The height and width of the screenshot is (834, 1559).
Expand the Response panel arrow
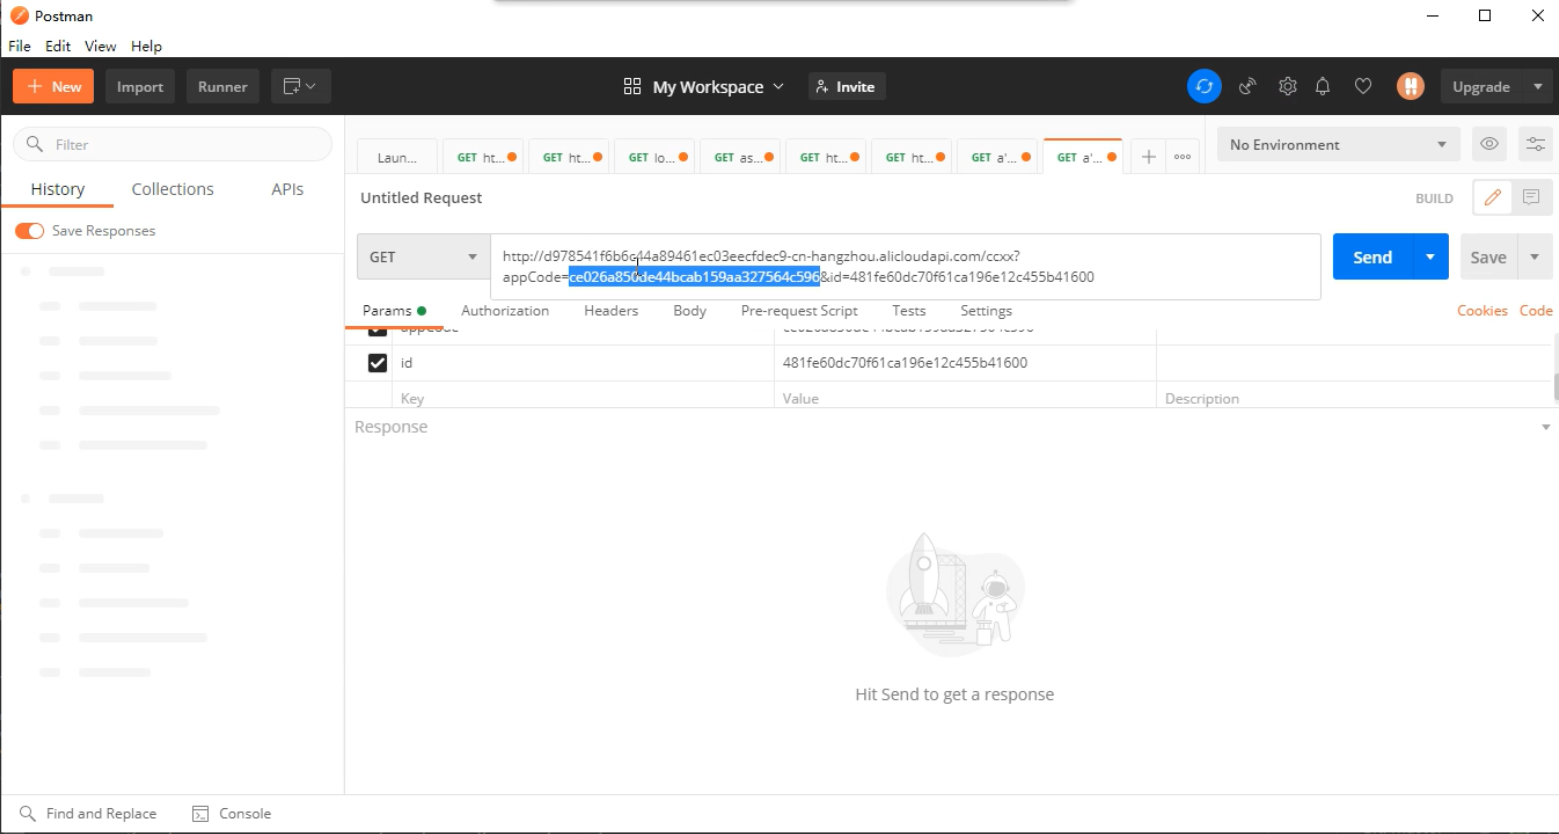coord(1546,427)
